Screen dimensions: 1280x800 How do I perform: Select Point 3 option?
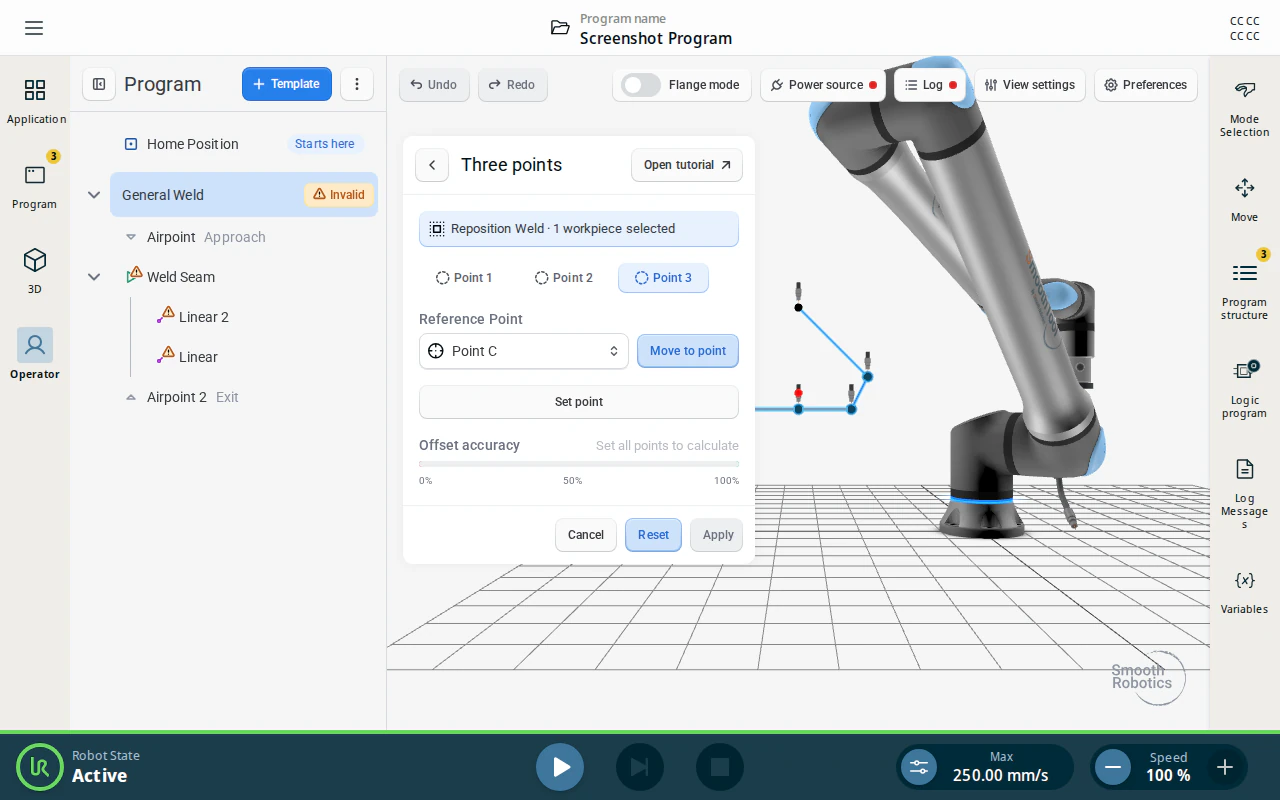[663, 278]
